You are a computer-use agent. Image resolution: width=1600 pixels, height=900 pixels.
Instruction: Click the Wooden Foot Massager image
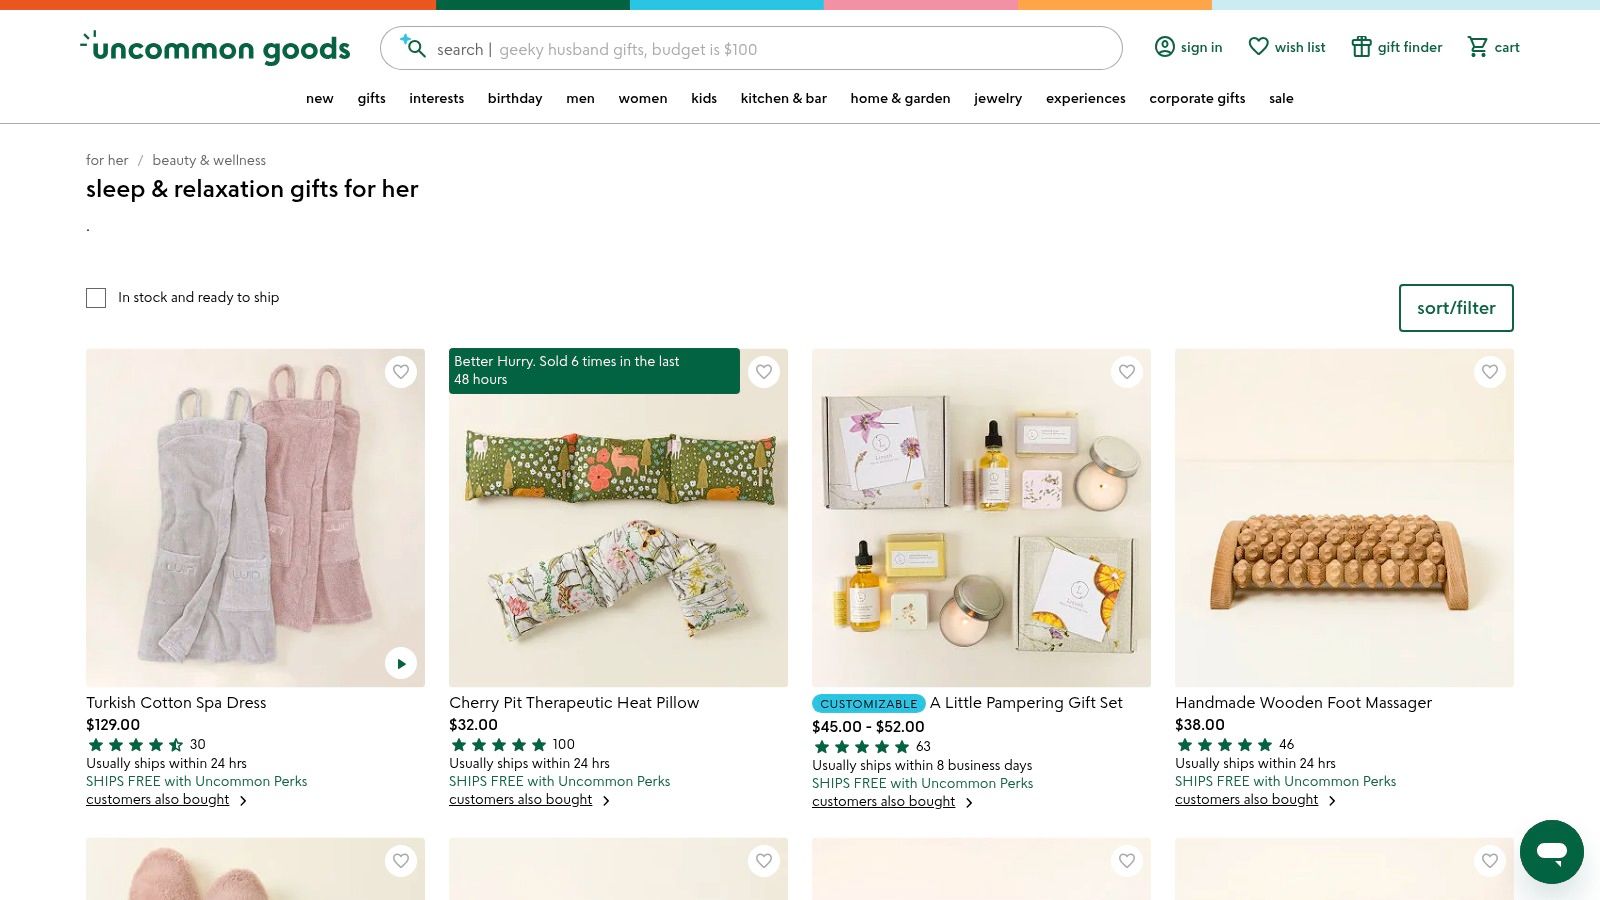1344,517
